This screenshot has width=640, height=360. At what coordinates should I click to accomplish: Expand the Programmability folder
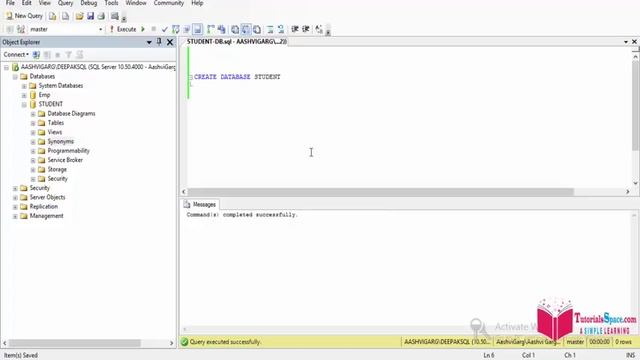coord(33,151)
